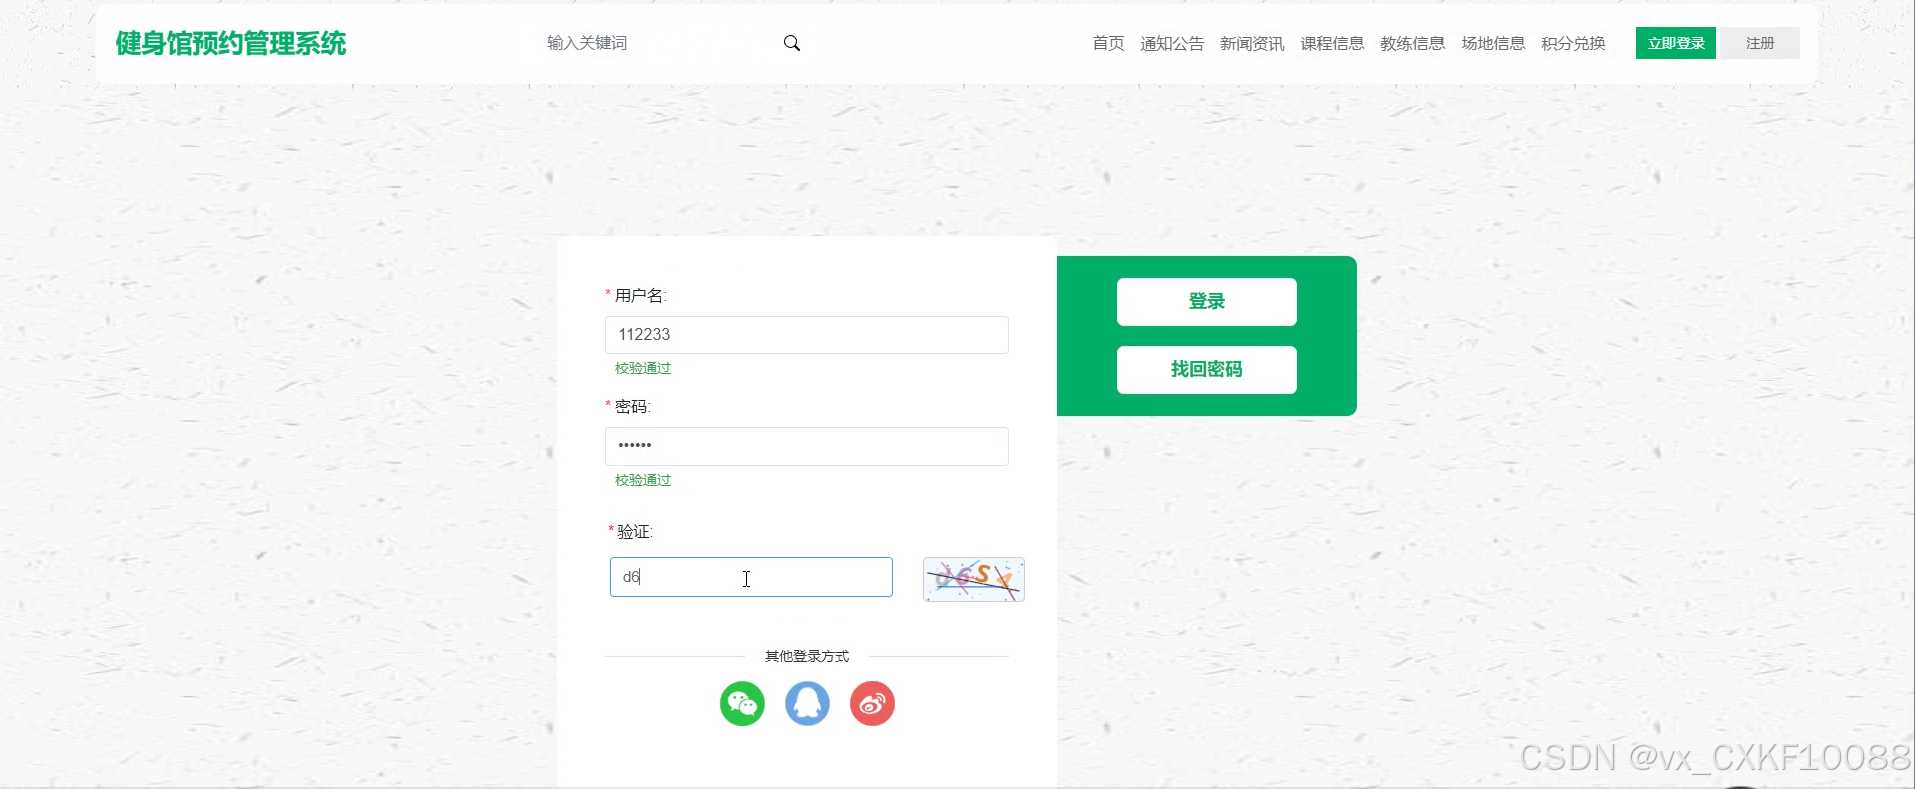This screenshot has width=1915, height=789.
Task: Select 教练信息 in the navigation bar
Action: pyautogui.click(x=1412, y=43)
